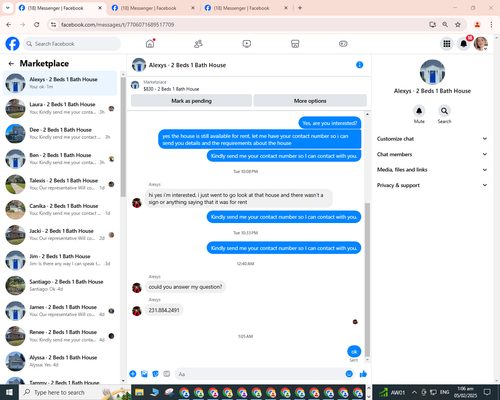Open conversation with Ben
The image size is (500, 400).
coord(60,159)
